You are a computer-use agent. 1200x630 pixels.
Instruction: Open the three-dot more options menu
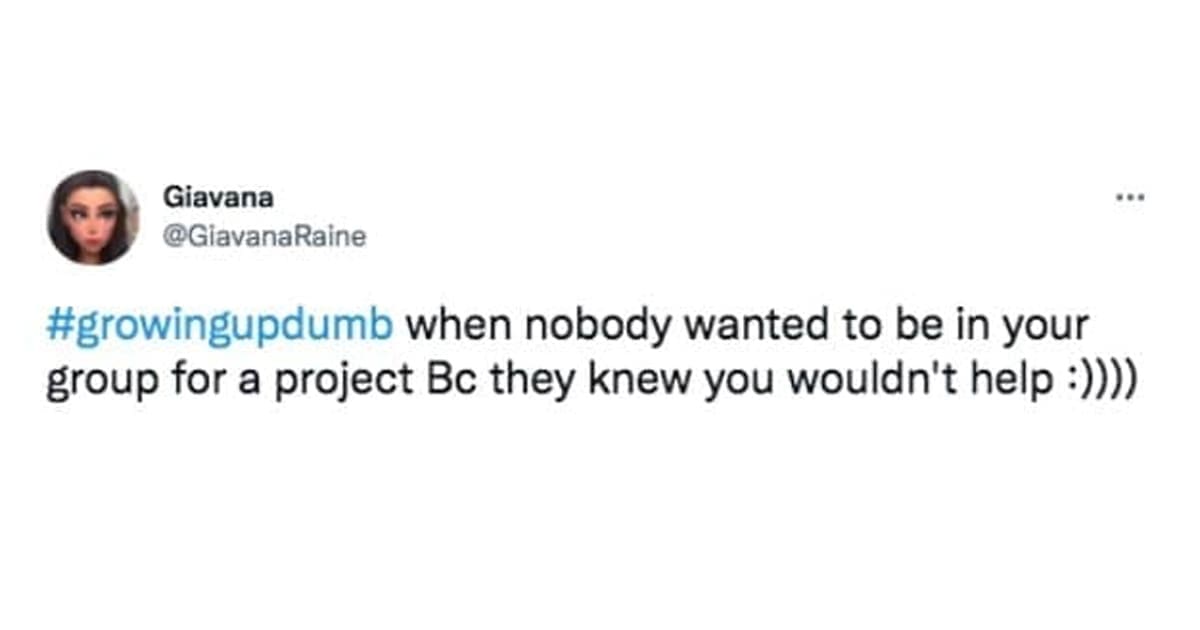click(x=1132, y=198)
